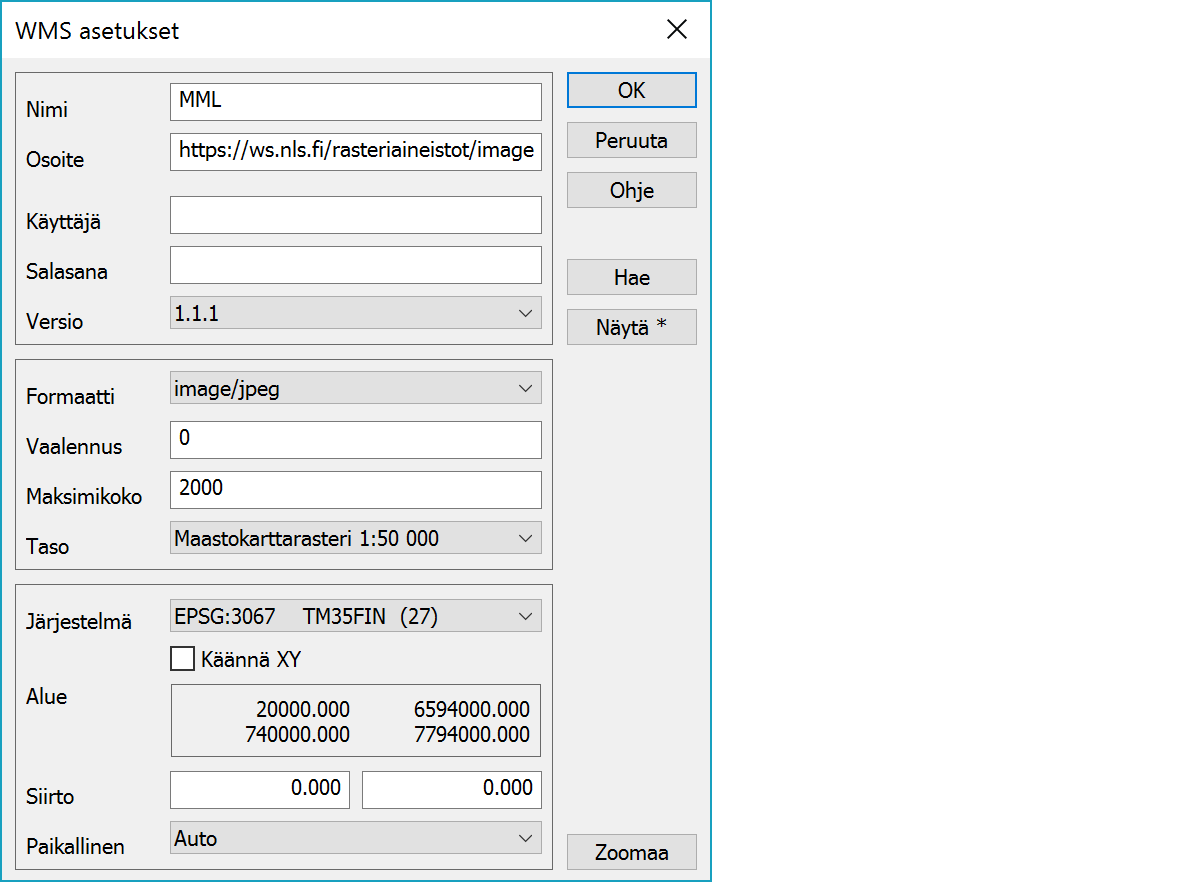Select the Salasana password field

(x=355, y=265)
